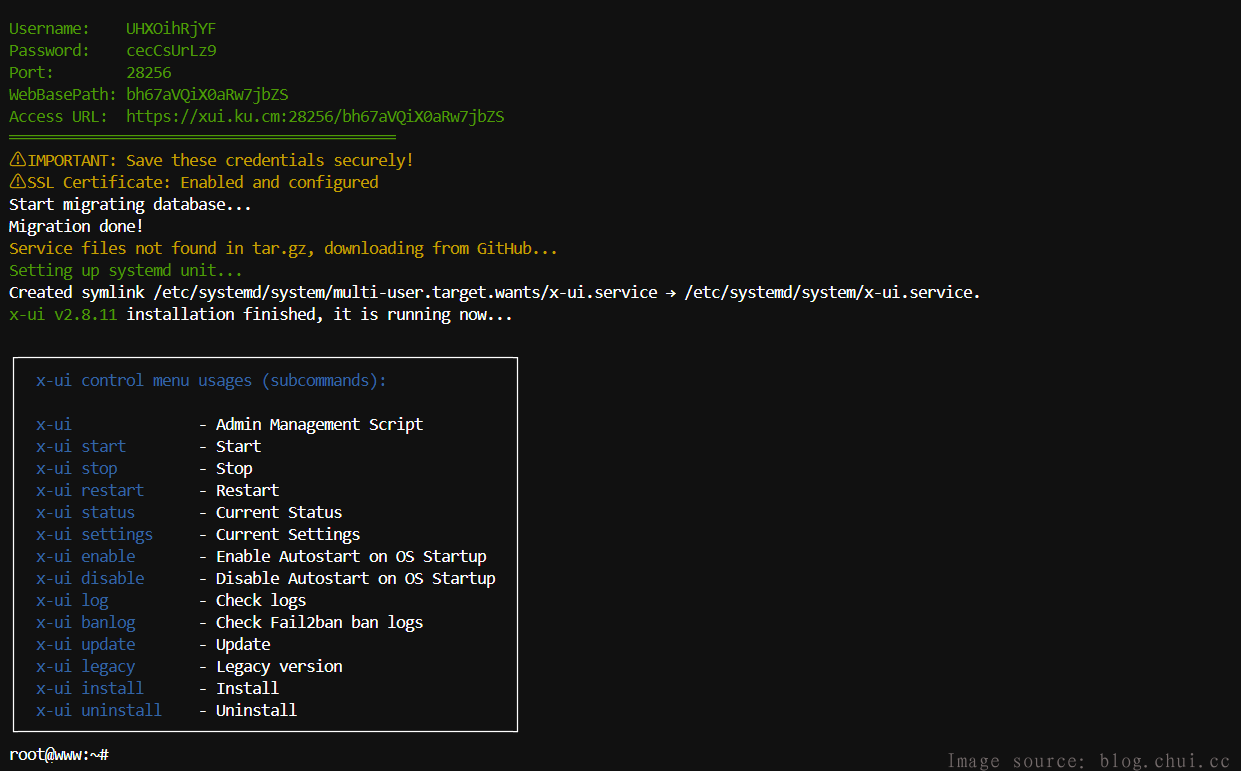Click the 'x-ui v2.8.11' version text

point(63,314)
